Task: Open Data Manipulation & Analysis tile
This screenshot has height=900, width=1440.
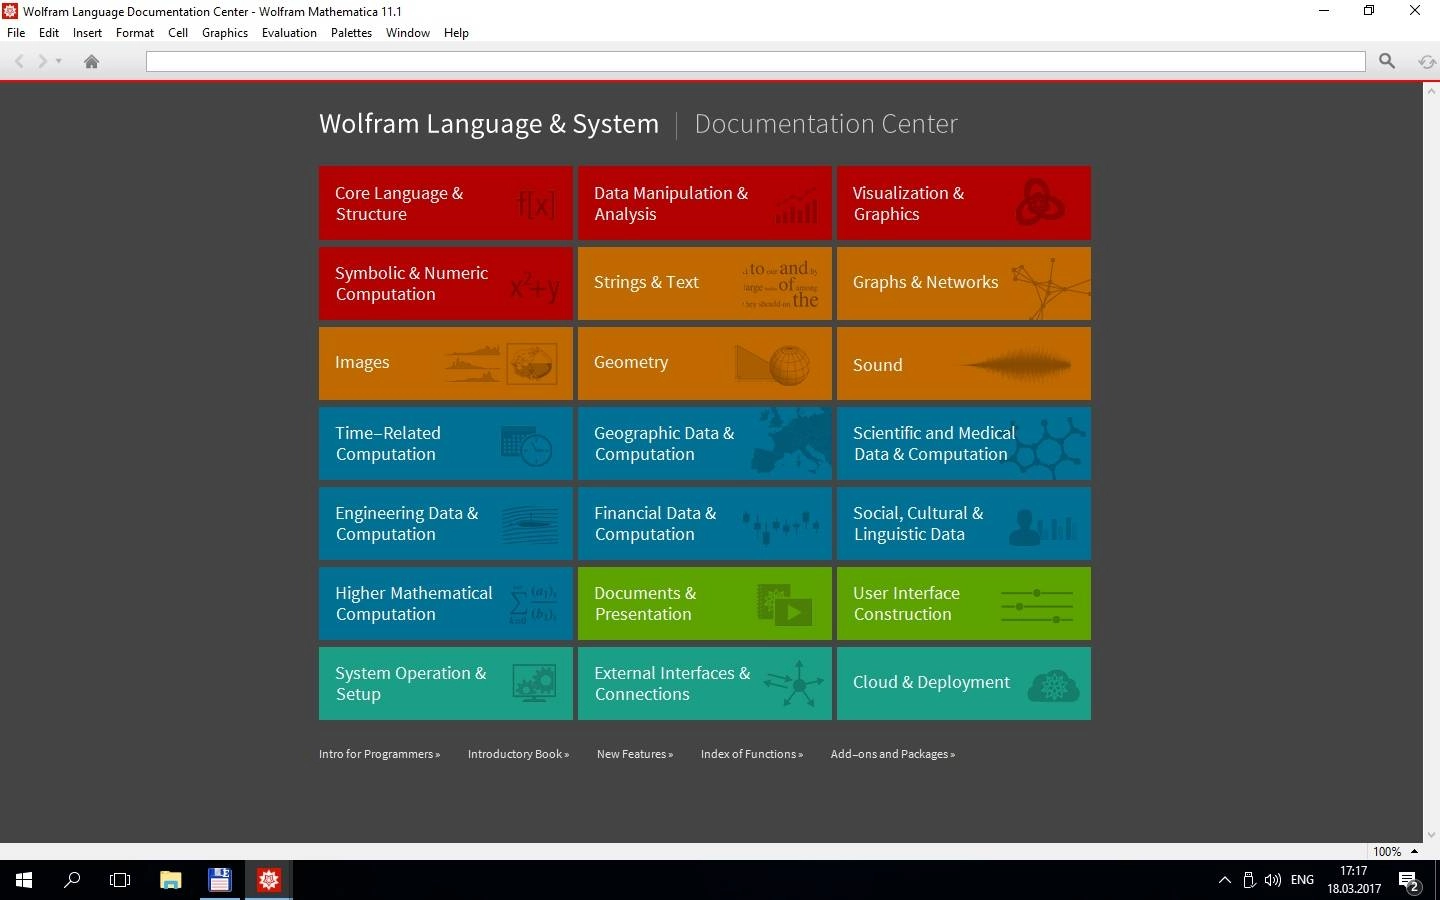Action: 705,203
